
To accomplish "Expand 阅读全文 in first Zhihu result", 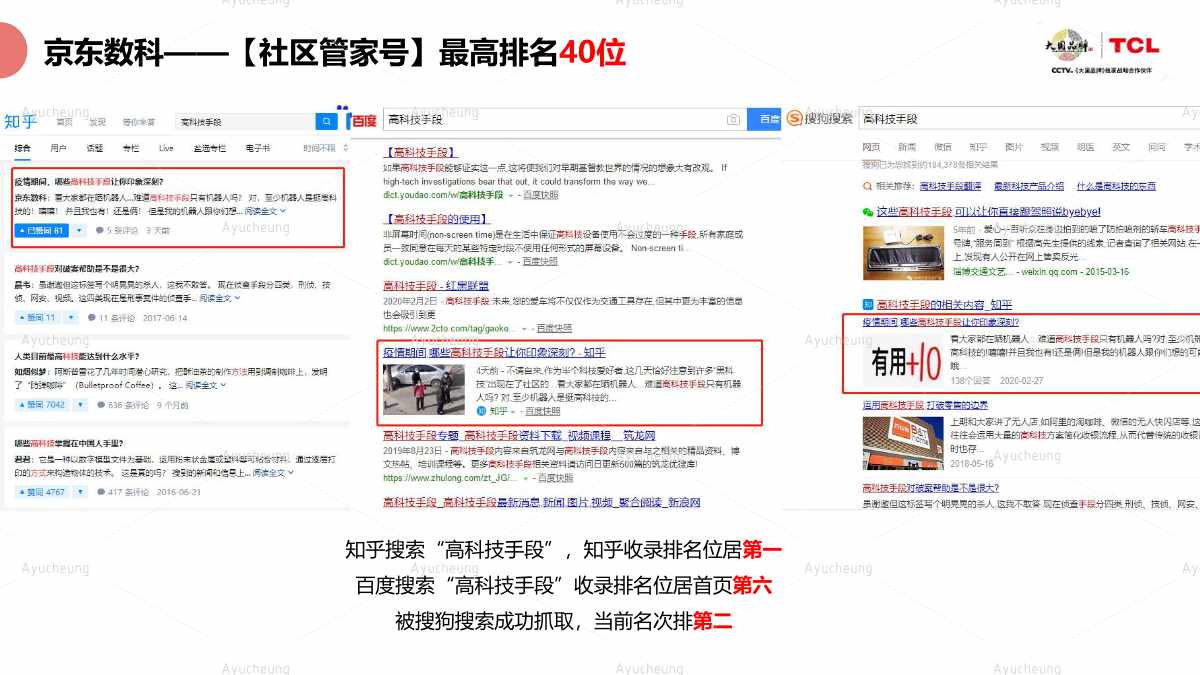I will (265, 211).
